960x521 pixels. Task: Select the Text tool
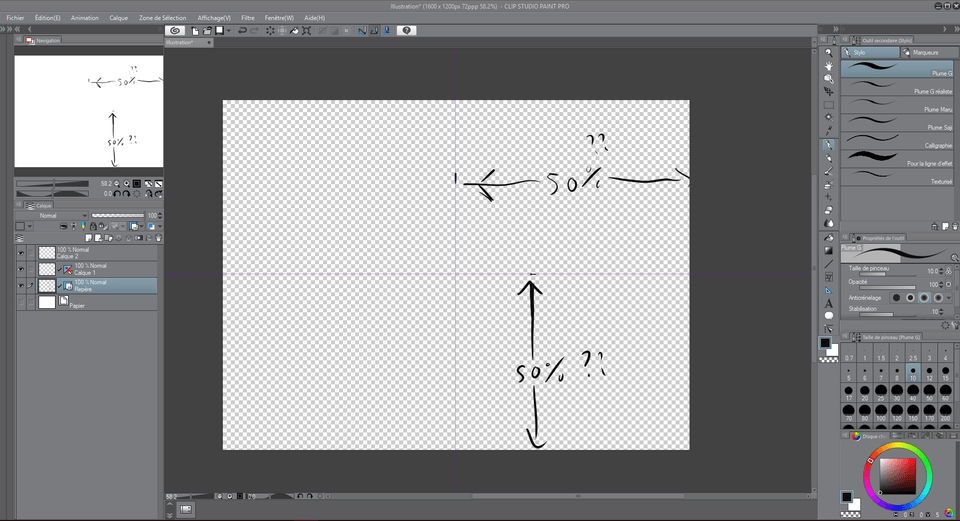(829, 303)
